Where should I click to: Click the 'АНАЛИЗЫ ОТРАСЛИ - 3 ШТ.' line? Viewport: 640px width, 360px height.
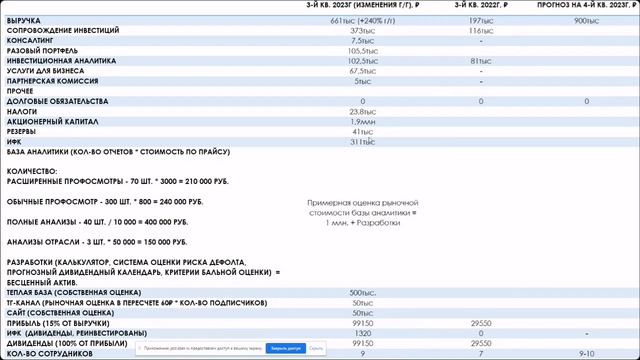click(x=97, y=242)
